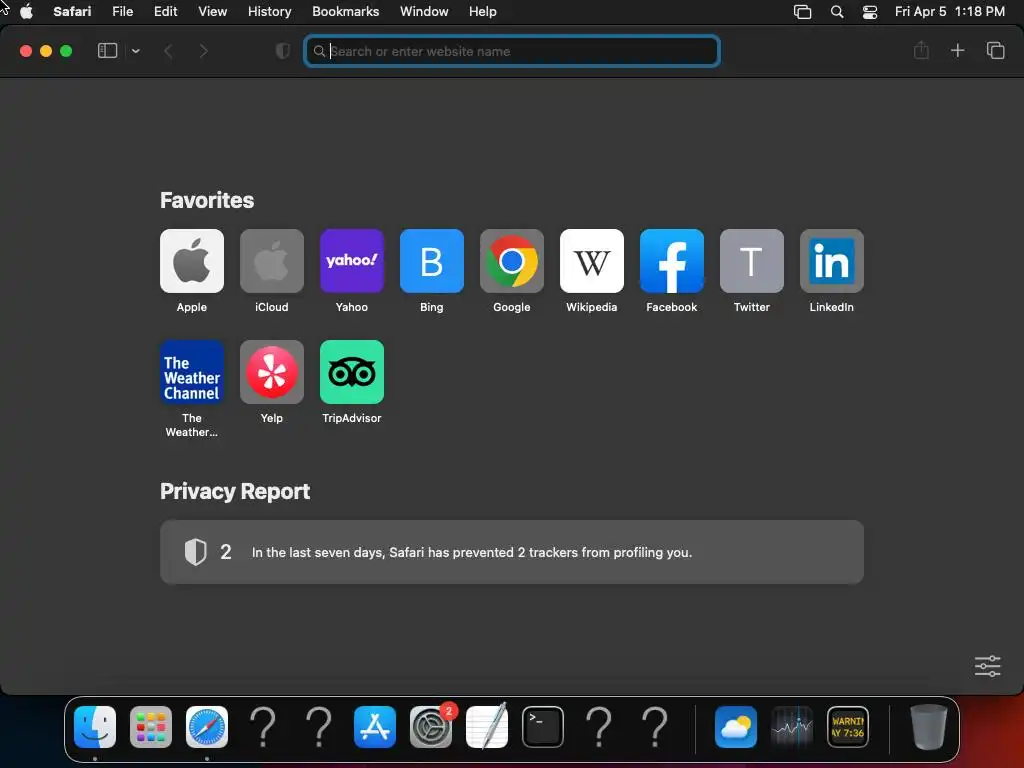Viewport: 1024px width, 768px height.
Task: Open Console app from the Dock
Action: click(x=848, y=727)
